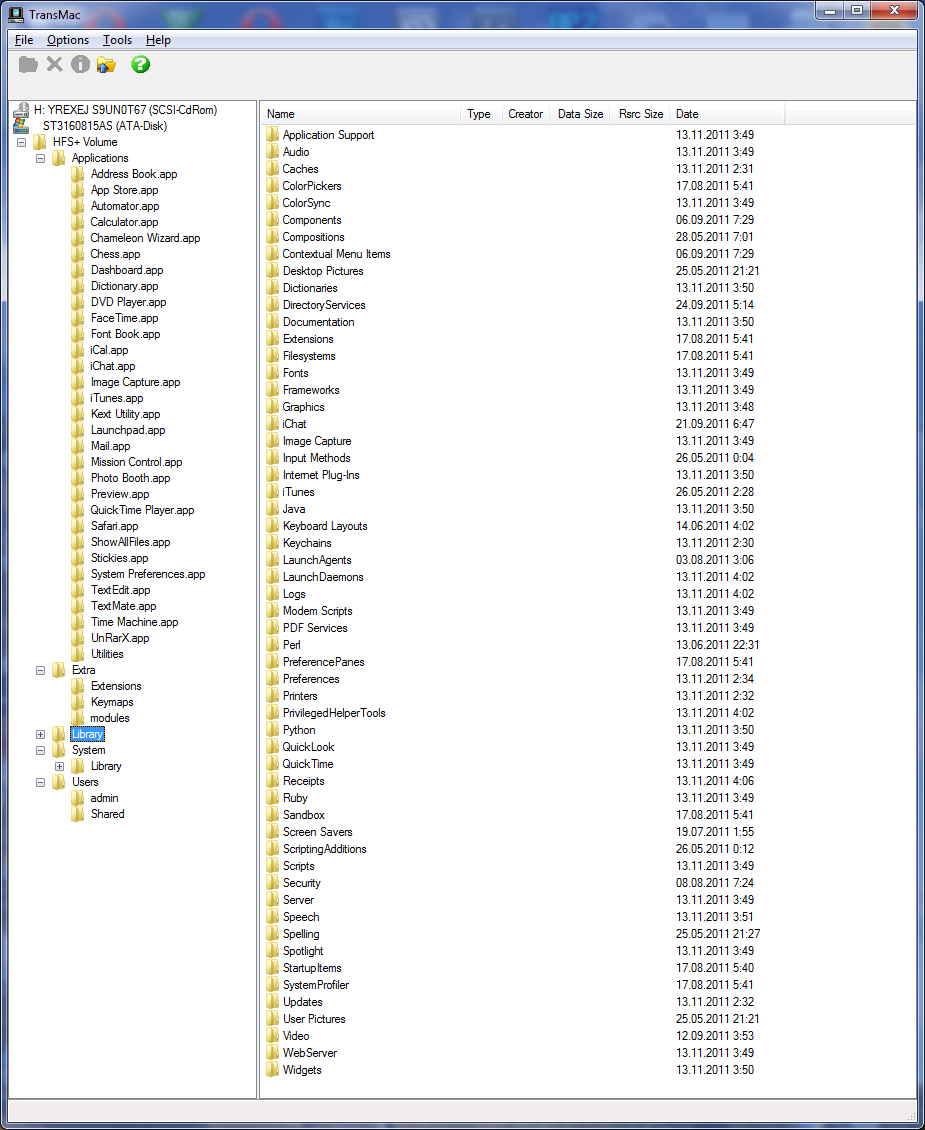This screenshot has height=1130, width=925.
Task: Select QuickTime Player.app in the tree
Action: pos(142,510)
